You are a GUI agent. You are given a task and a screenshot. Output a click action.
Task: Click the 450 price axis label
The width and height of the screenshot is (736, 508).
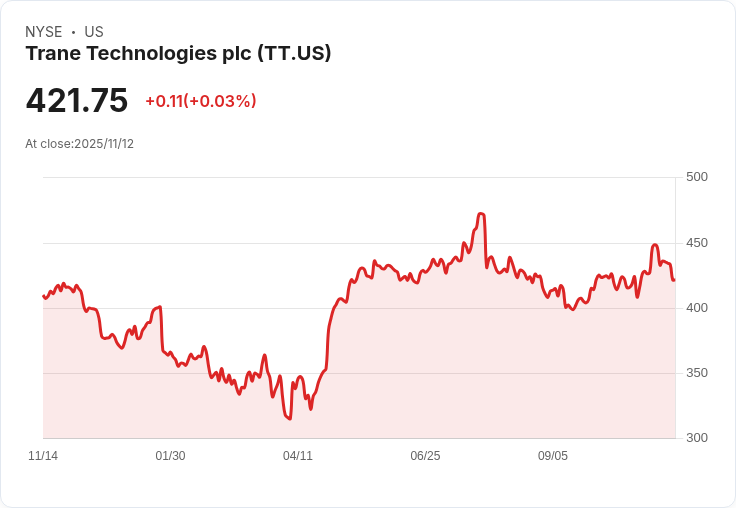click(x=697, y=243)
